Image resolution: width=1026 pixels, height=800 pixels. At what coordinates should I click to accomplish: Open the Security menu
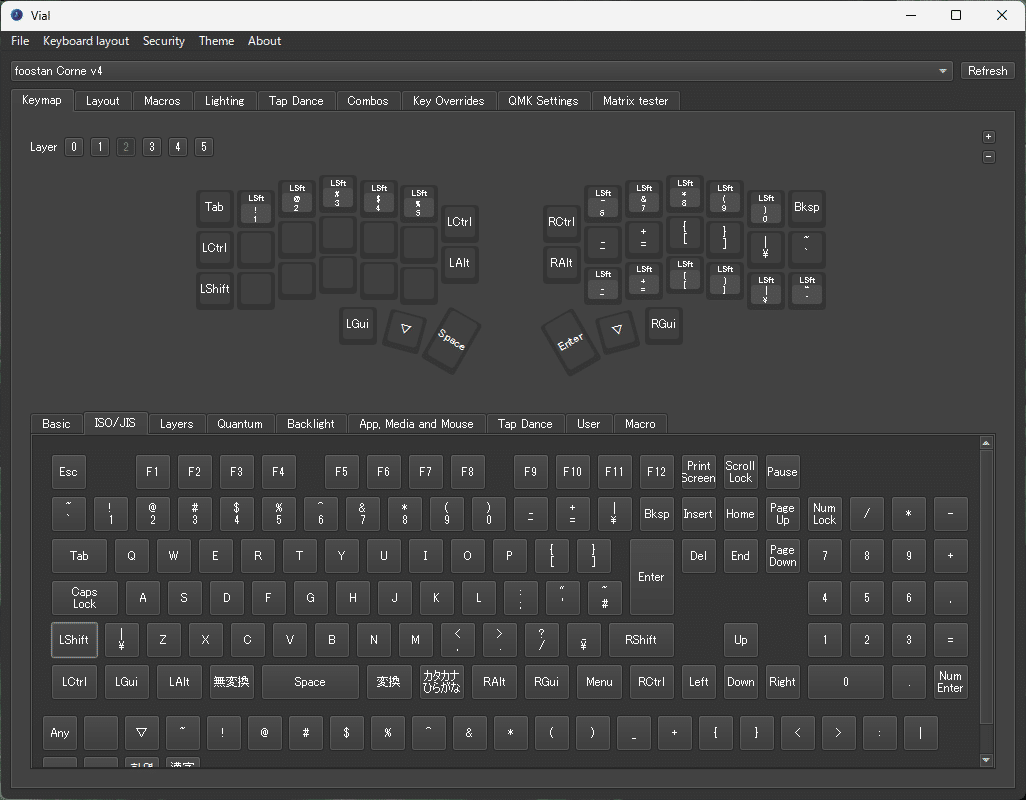[x=164, y=41]
